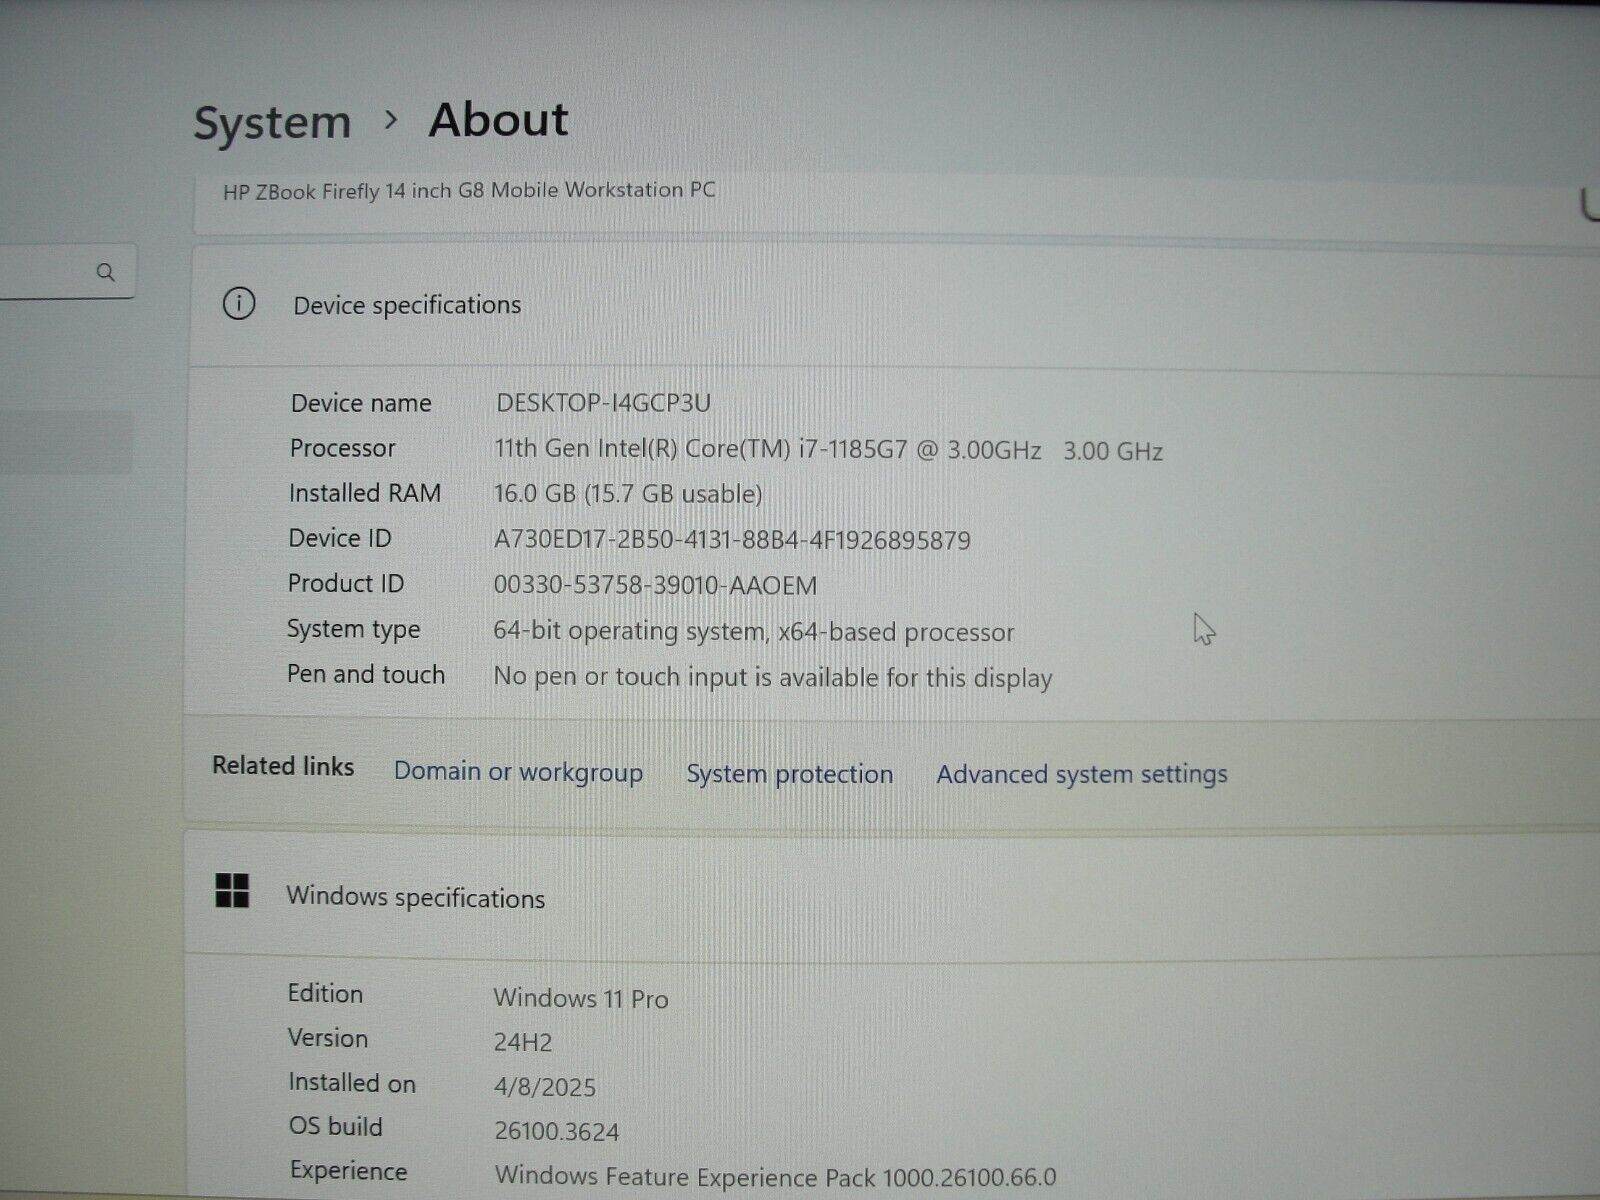
Task: Click the About breadcrumb label
Action: coord(497,118)
